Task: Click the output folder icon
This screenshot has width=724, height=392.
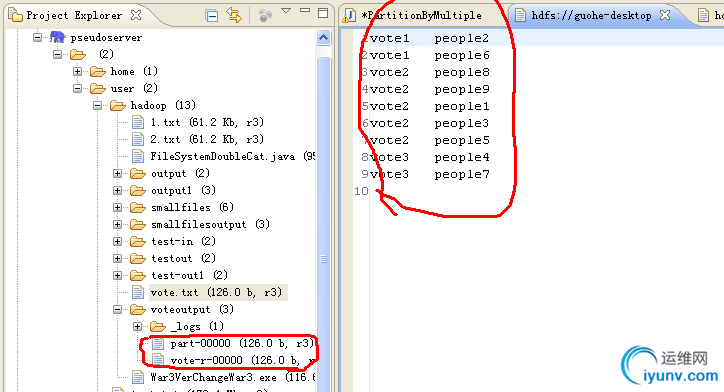Action: (x=138, y=174)
